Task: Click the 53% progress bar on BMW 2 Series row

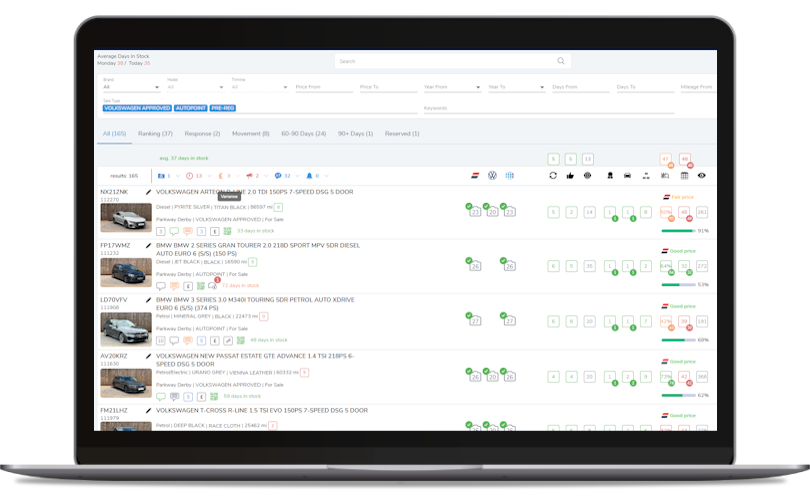Action: click(678, 285)
